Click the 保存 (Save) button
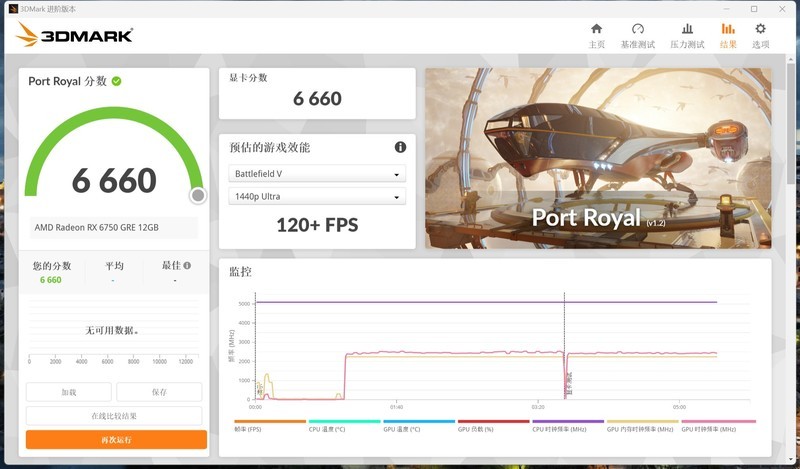 [x=159, y=392]
